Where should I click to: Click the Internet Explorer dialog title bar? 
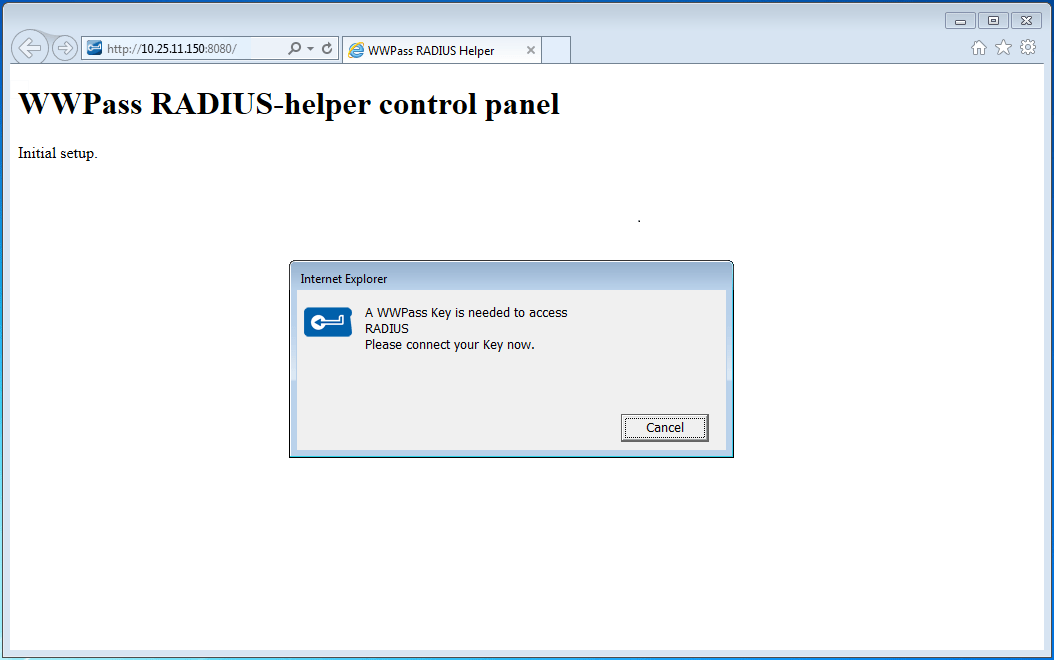pyautogui.click(x=511, y=278)
